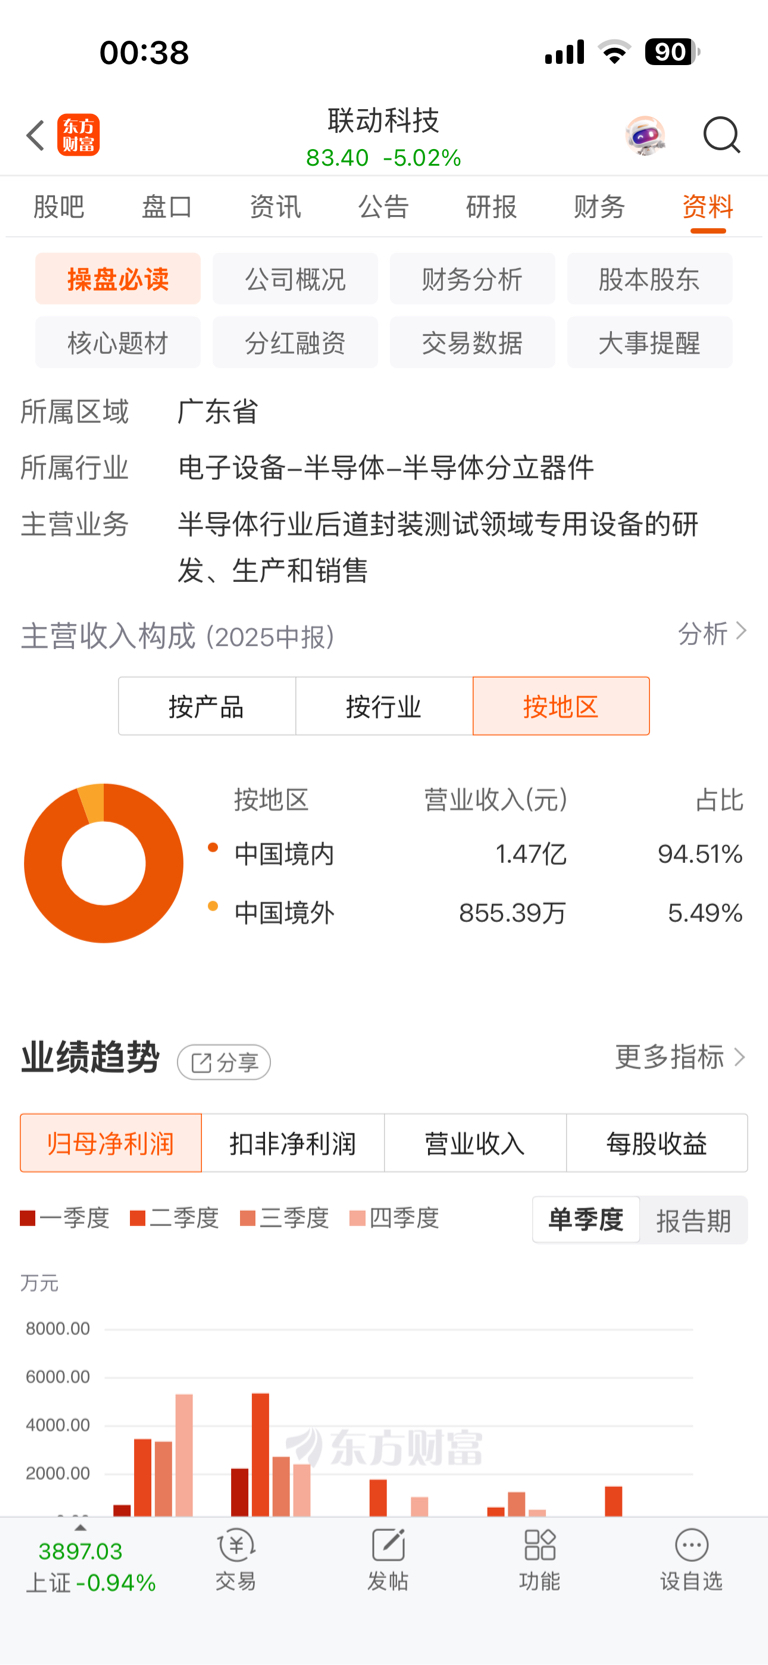Switch breakdown to 按产品
The width and height of the screenshot is (768, 1665).
[207, 707]
